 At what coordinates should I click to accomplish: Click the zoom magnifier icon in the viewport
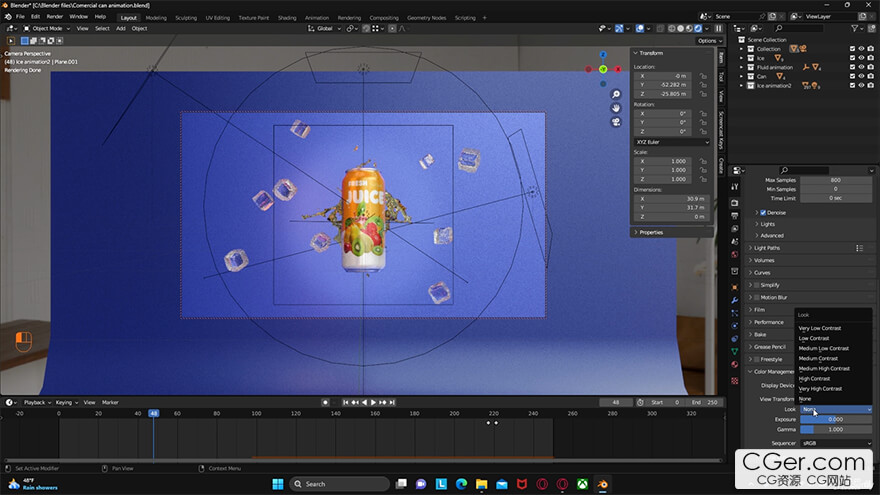pyautogui.click(x=616, y=94)
